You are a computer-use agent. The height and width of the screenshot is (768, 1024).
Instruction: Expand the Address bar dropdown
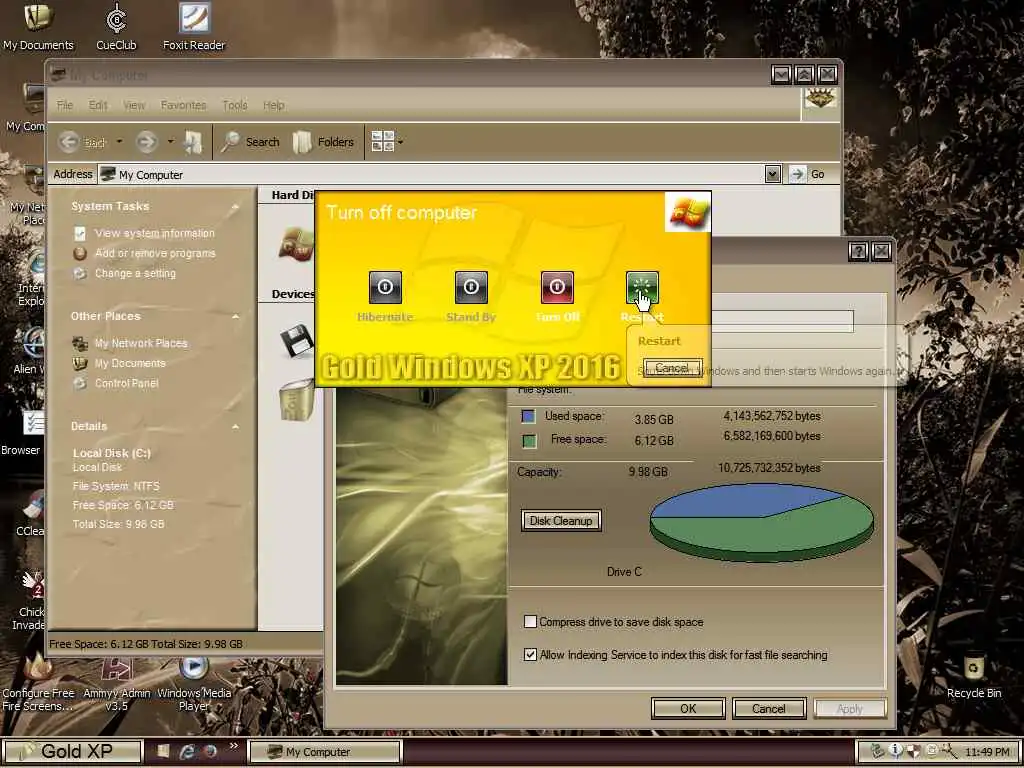[x=773, y=174]
